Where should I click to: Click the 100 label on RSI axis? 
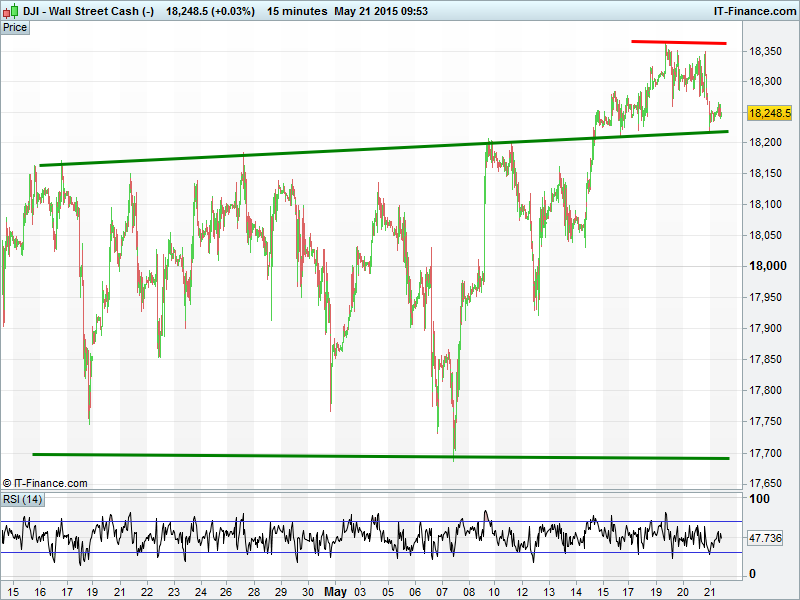click(x=760, y=499)
